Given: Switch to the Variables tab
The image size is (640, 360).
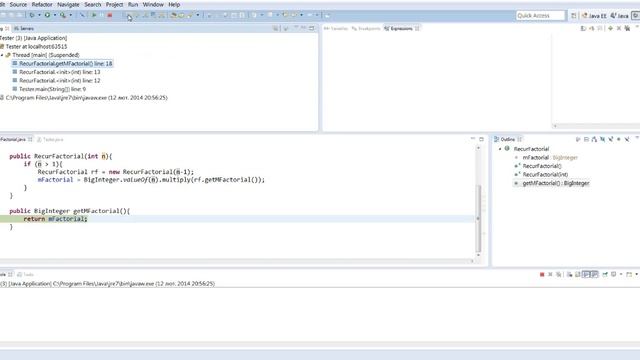Looking at the screenshot, I should point(336,29).
